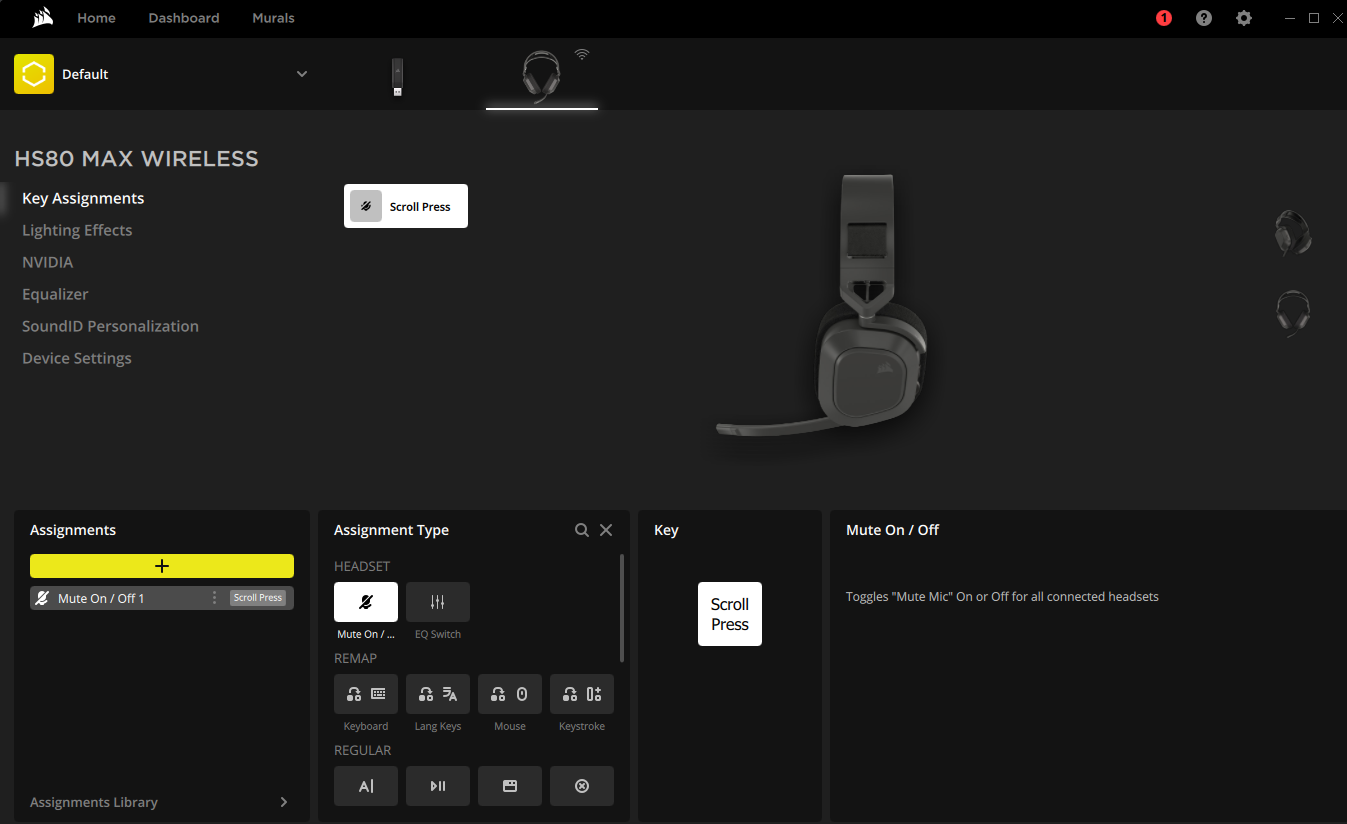Add a new assignment with yellow plus button
The image size is (1347, 824).
point(162,566)
